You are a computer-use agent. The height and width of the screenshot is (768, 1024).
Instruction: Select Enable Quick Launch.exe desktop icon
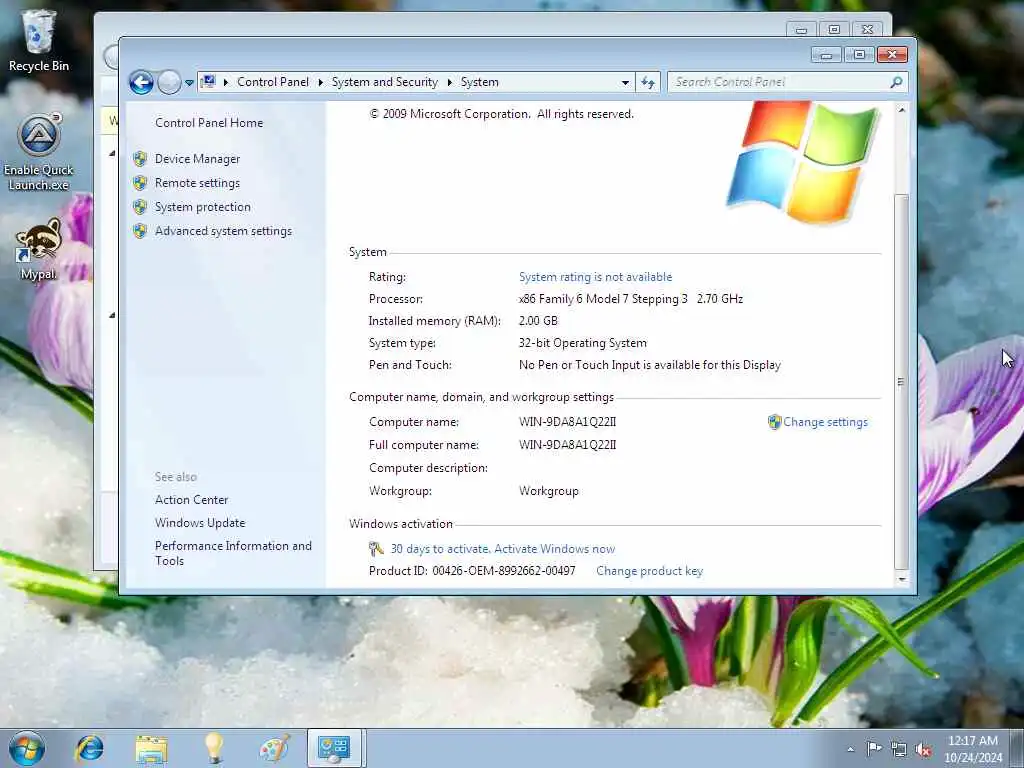click(39, 152)
